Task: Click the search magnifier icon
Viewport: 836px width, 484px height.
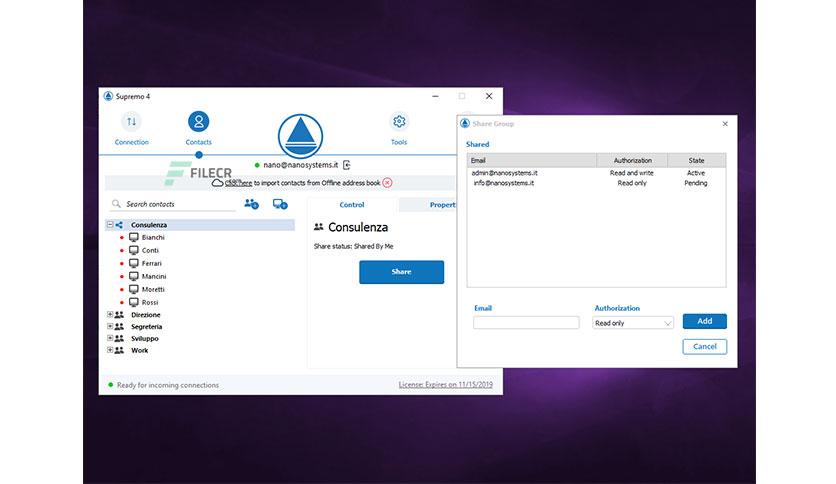Action: (116, 204)
